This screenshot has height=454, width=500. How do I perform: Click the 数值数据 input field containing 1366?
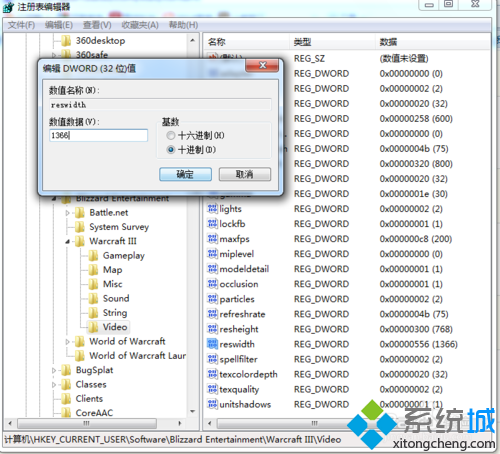tap(99, 135)
